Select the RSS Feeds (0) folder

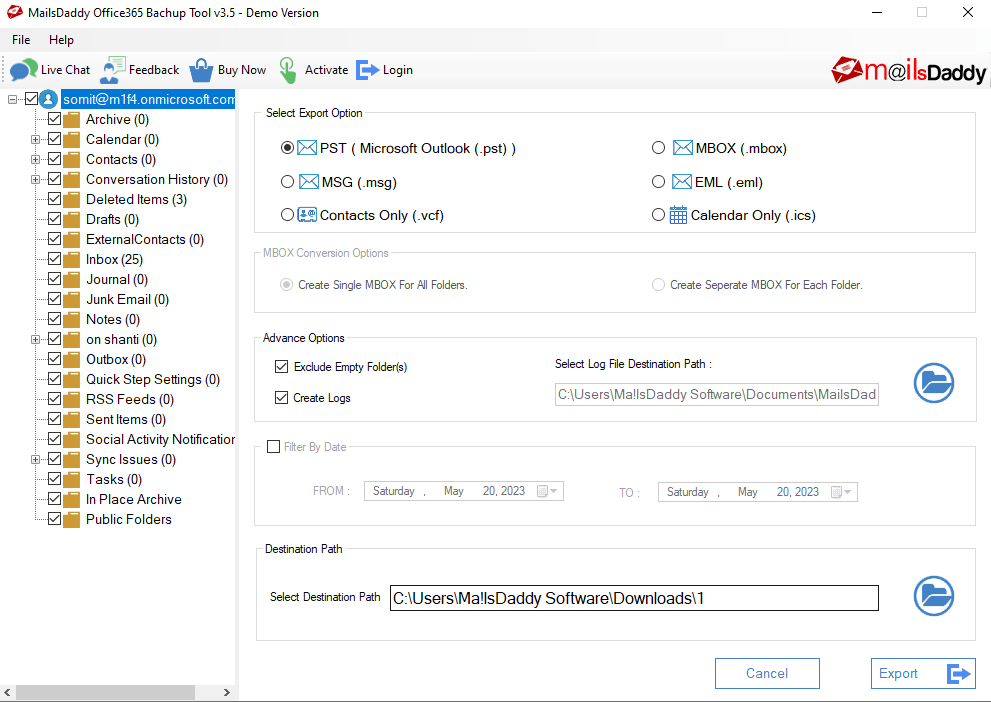[x=130, y=399]
